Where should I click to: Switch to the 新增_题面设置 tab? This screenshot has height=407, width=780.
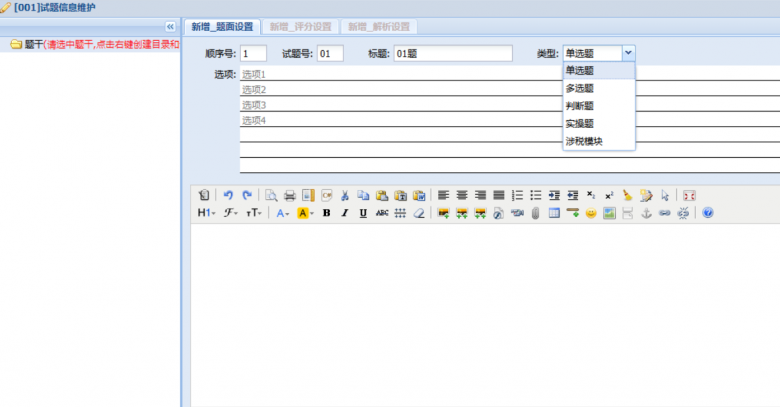(224, 26)
